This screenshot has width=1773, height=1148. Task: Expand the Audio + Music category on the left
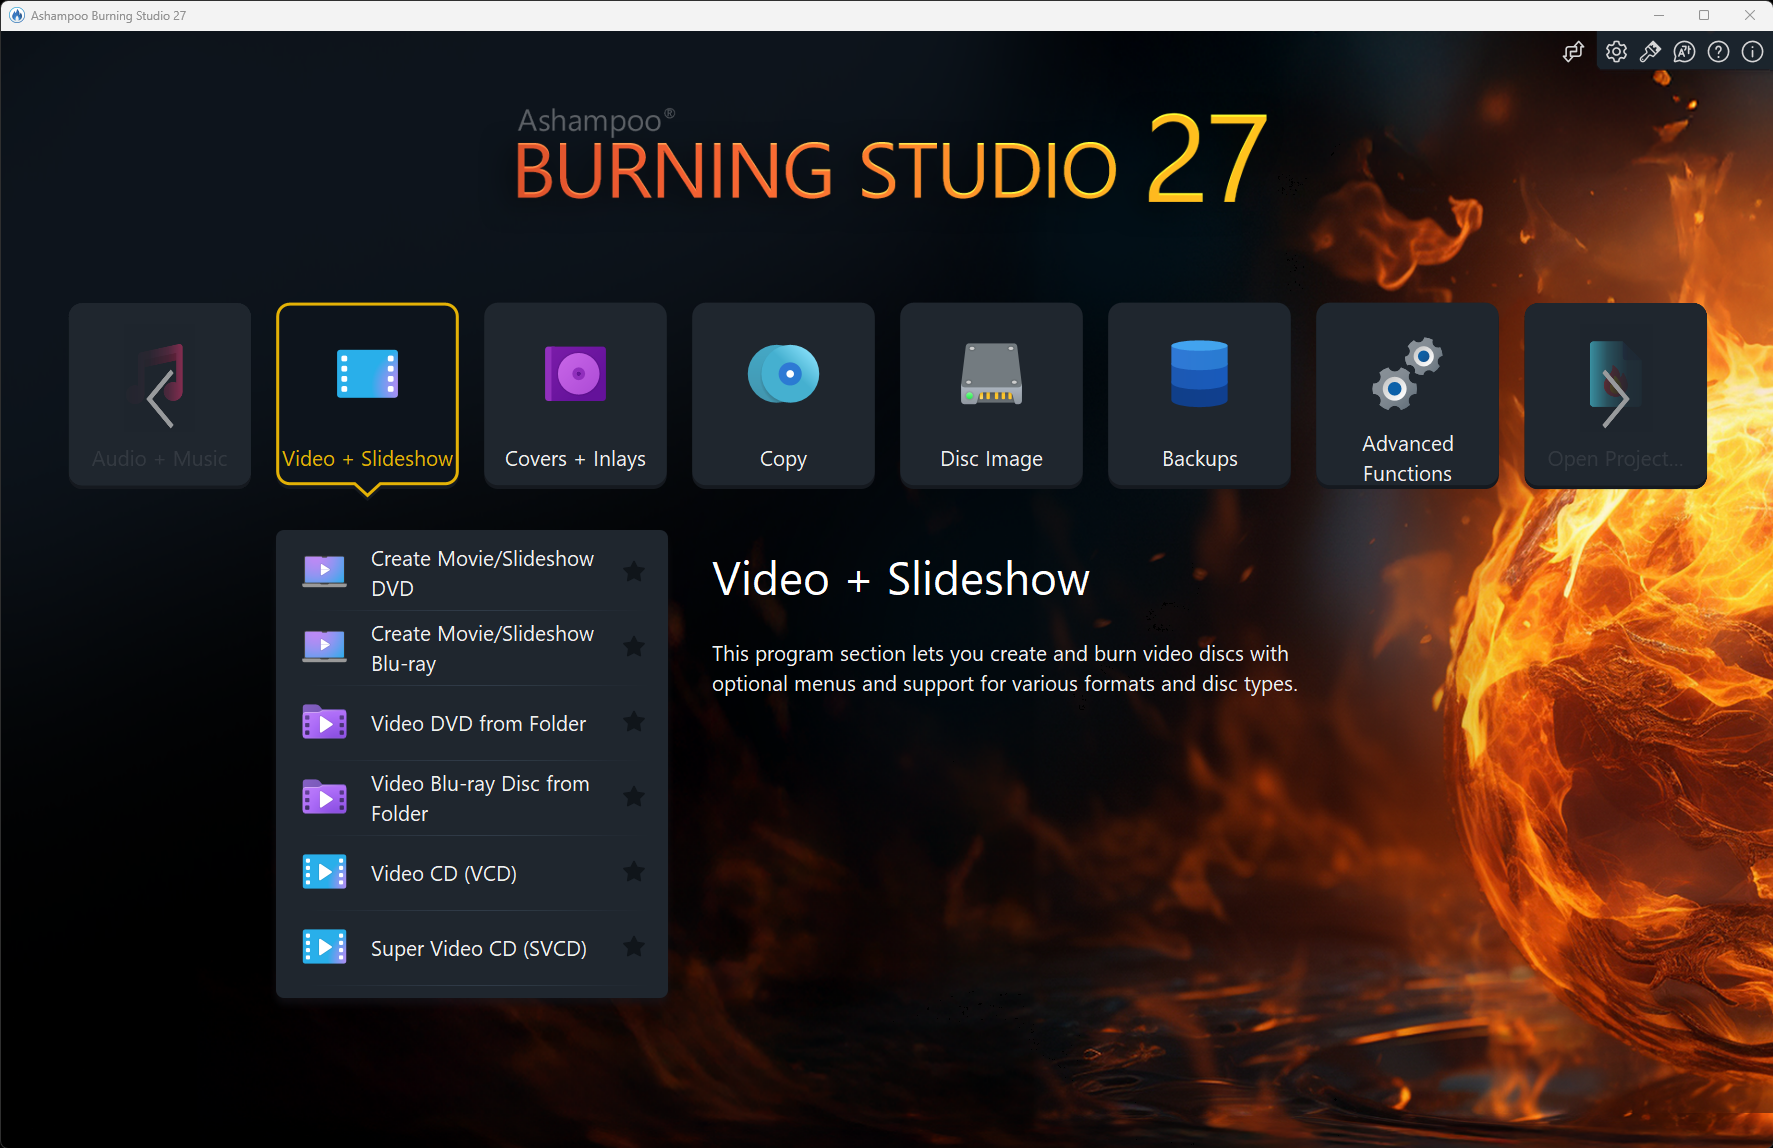[x=159, y=395]
